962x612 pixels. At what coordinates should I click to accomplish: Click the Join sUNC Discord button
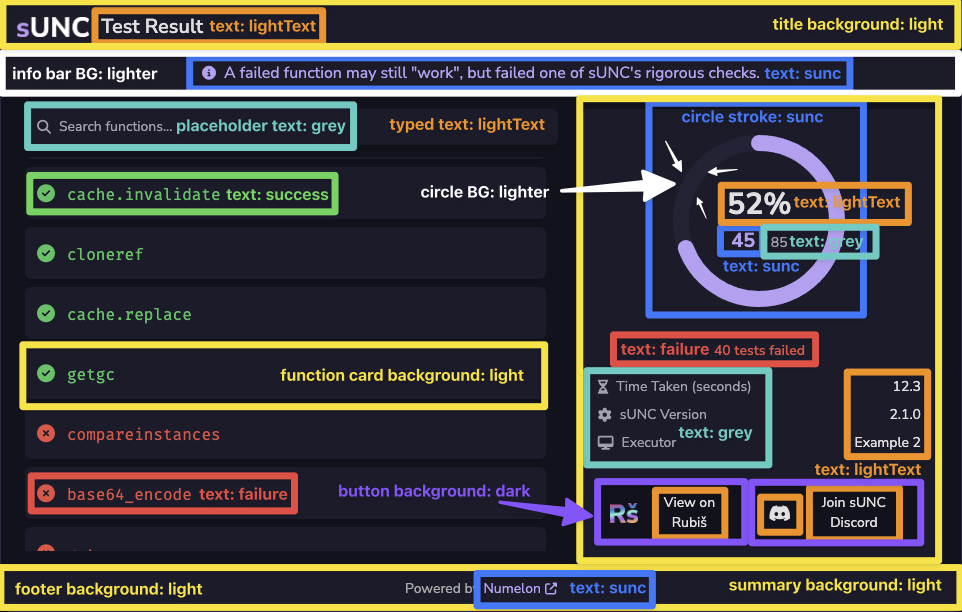pyautogui.click(x=836, y=512)
